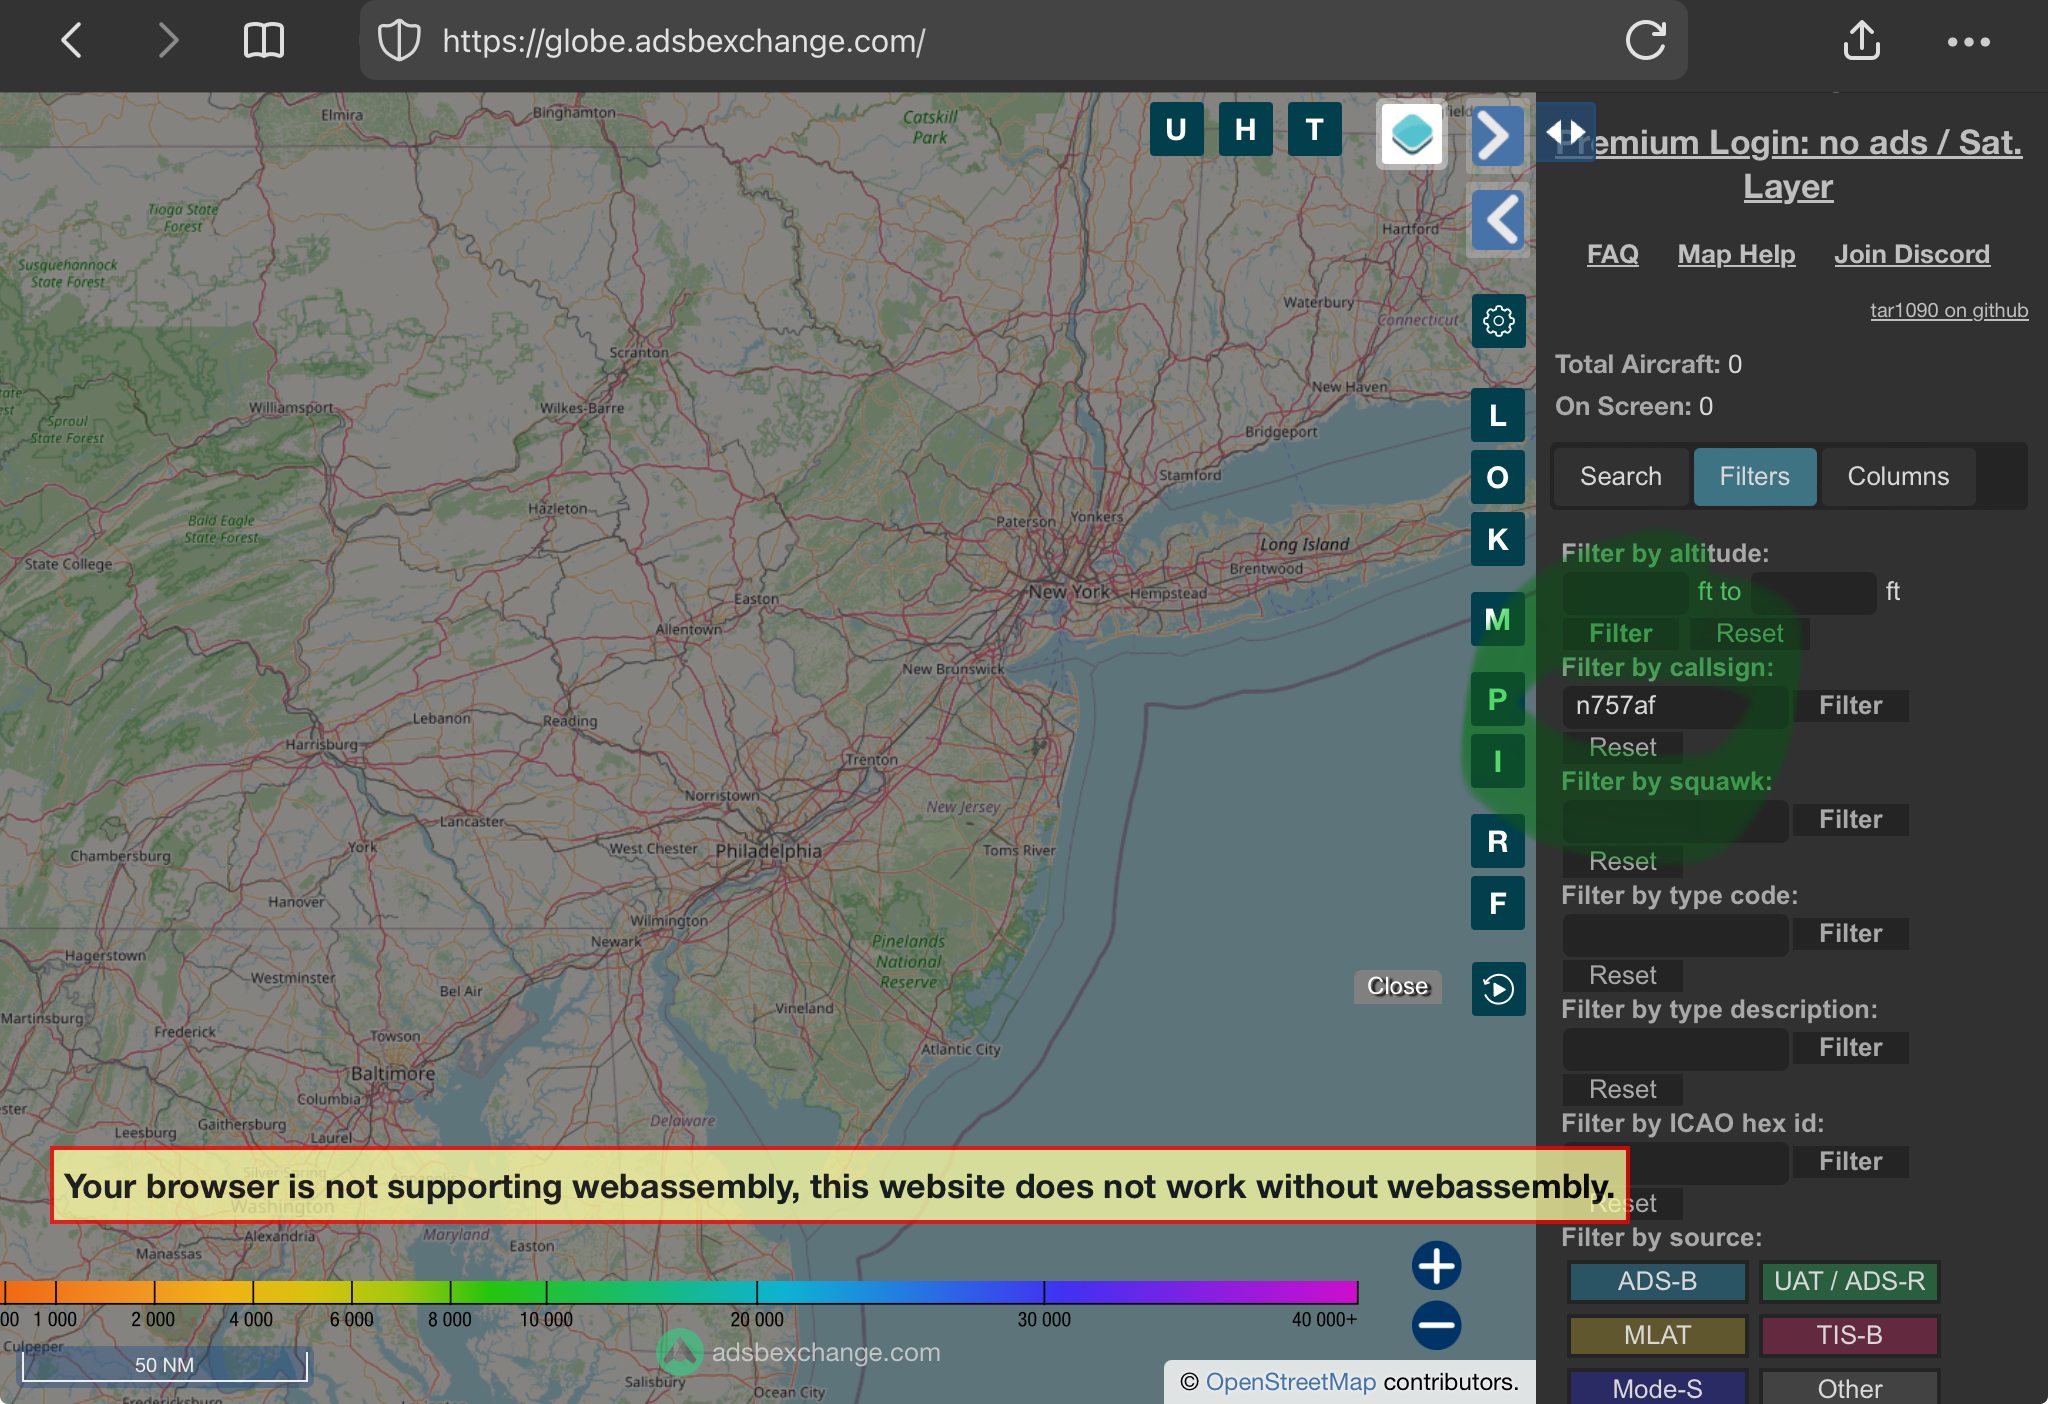Viewport: 2048px width, 1404px height.
Task: Toggle the Other source filter
Action: (x=1850, y=1388)
